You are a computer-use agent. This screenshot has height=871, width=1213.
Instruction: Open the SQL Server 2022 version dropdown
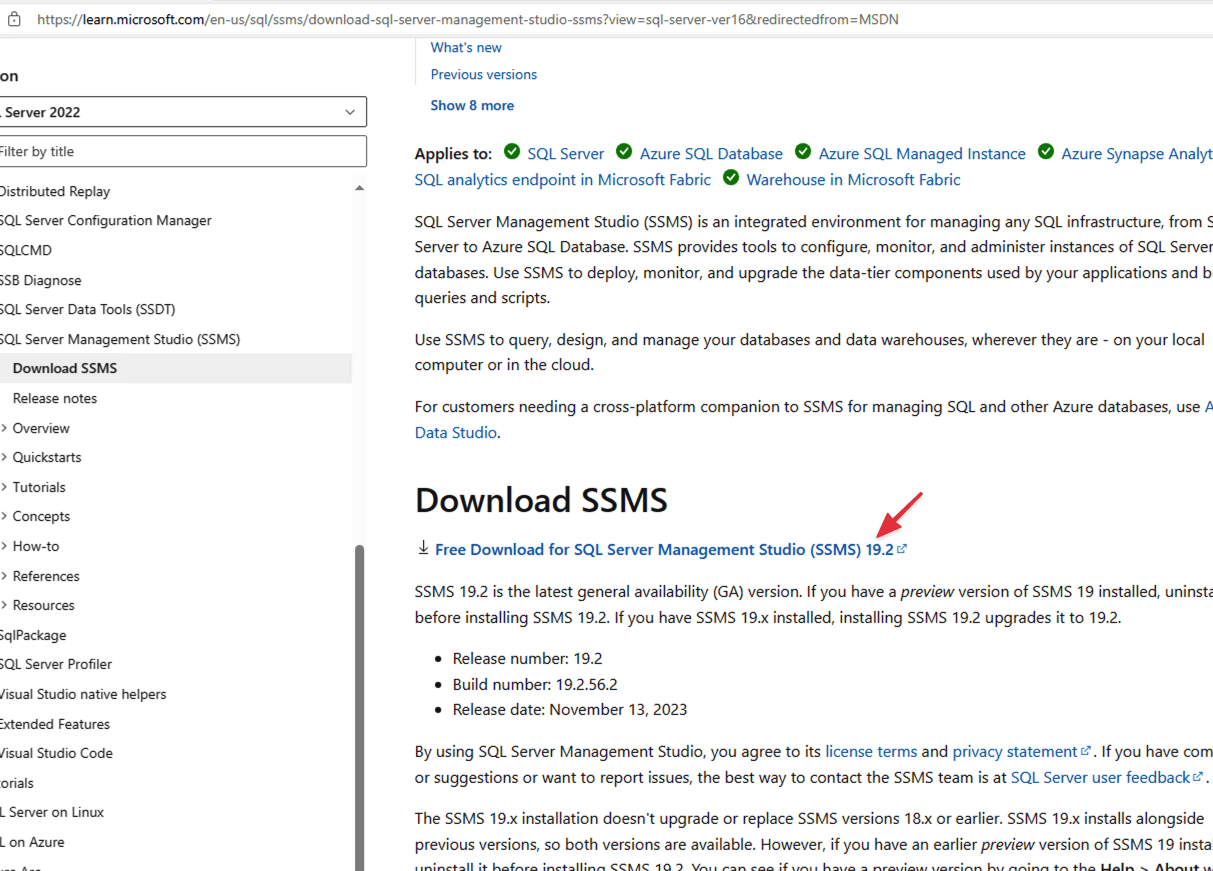(x=182, y=112)
